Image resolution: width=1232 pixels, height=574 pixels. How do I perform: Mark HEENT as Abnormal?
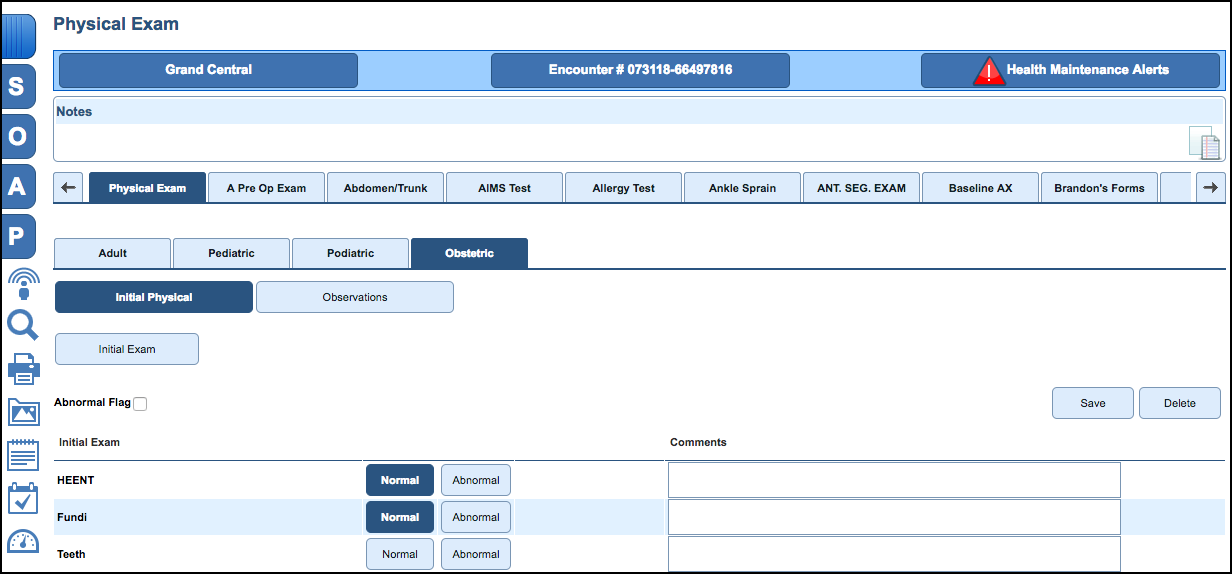[476, 480]
